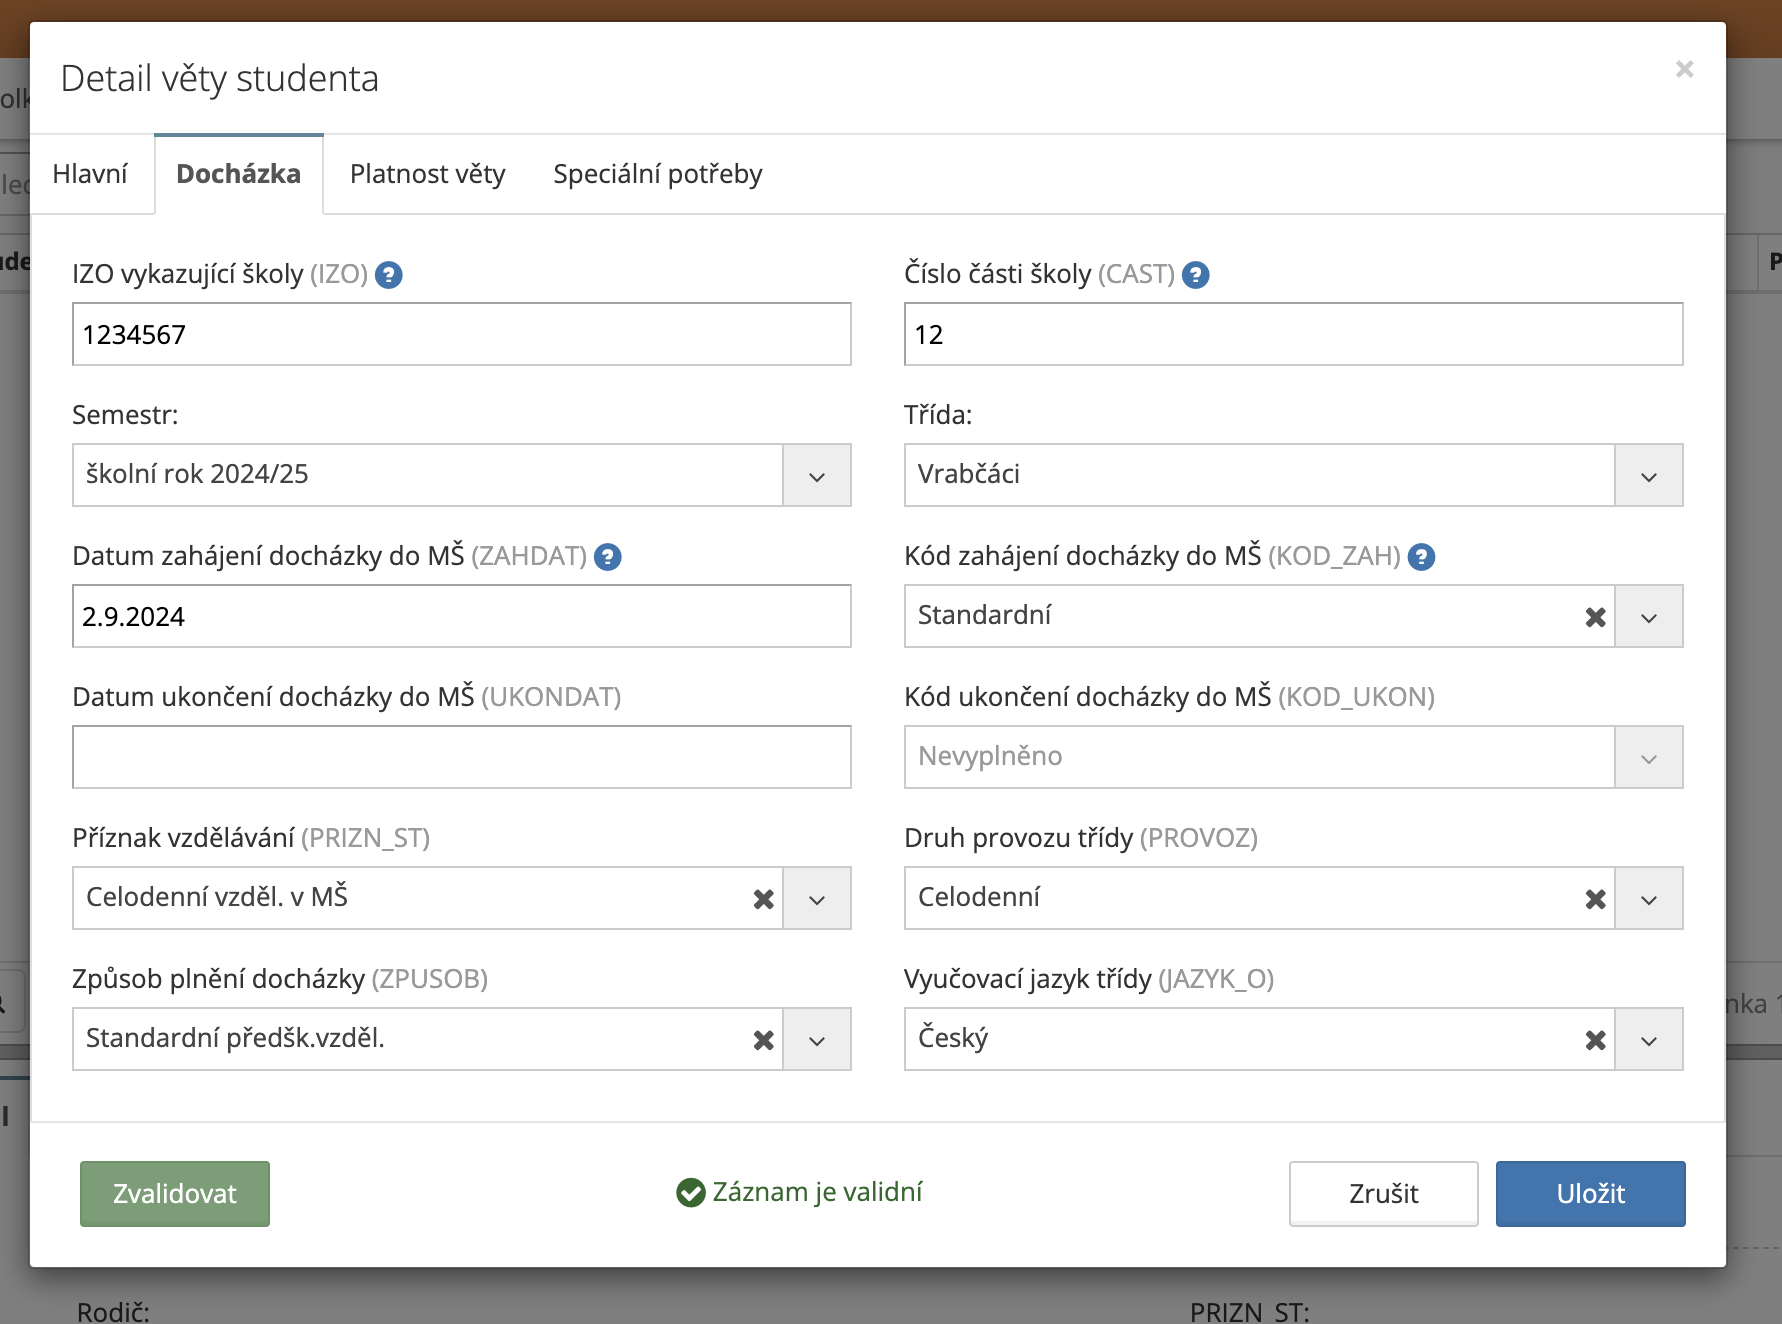Show help for Datum zahájení docházky (ZAHDAT)

tap(607, 557)
